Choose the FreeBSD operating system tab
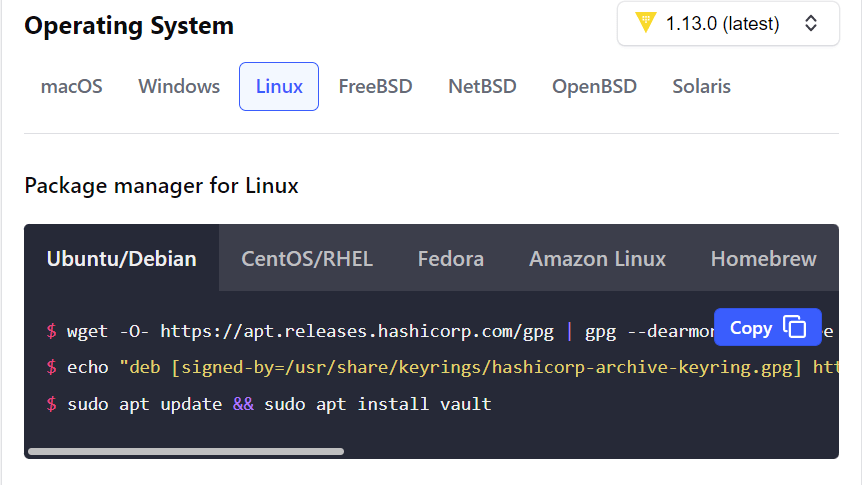Screen dimensions: 862x485 (375, 86)
